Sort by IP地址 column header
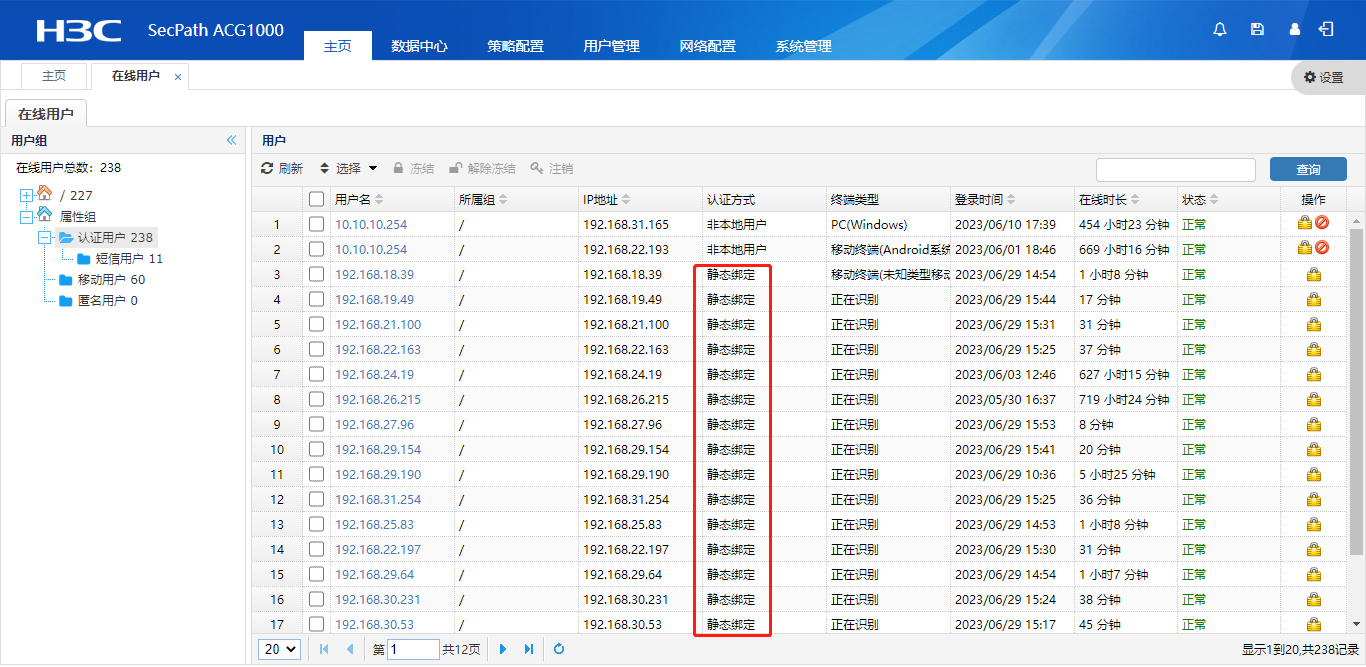Viewport: 1366px width, 667px height. (x=640, y=199)
